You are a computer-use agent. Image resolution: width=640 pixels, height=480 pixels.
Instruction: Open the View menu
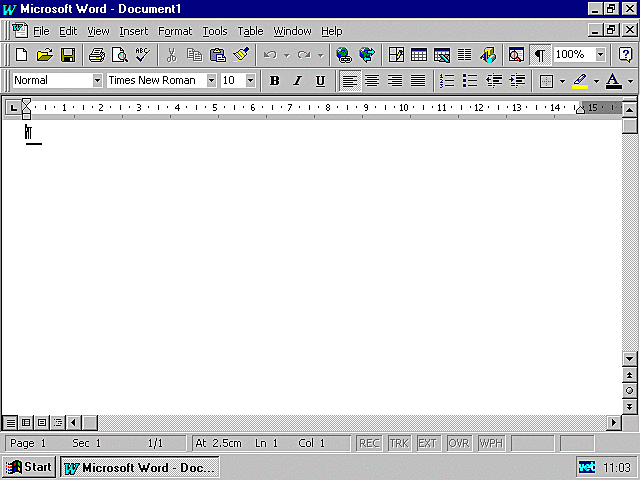(98, 31)
